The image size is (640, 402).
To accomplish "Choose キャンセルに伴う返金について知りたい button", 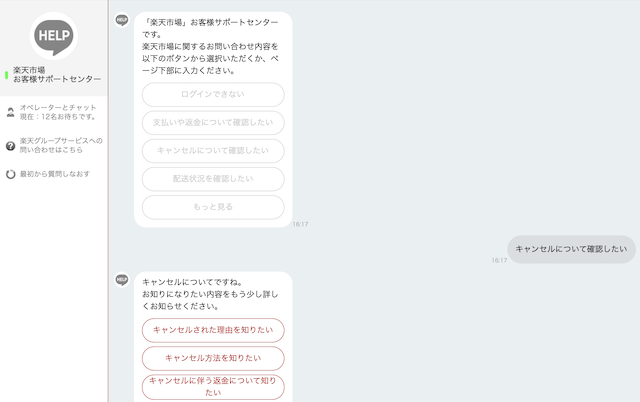I will 213,386.
